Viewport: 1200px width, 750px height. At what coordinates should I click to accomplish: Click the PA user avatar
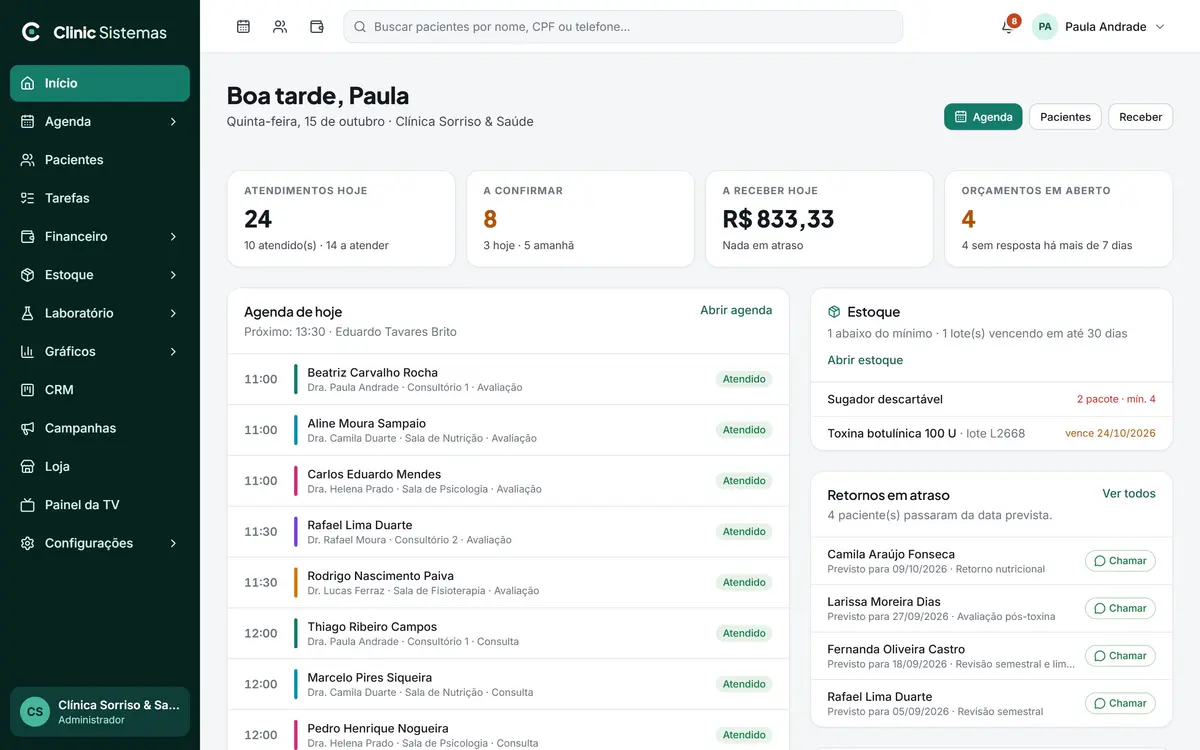[x=1045, y=27]
